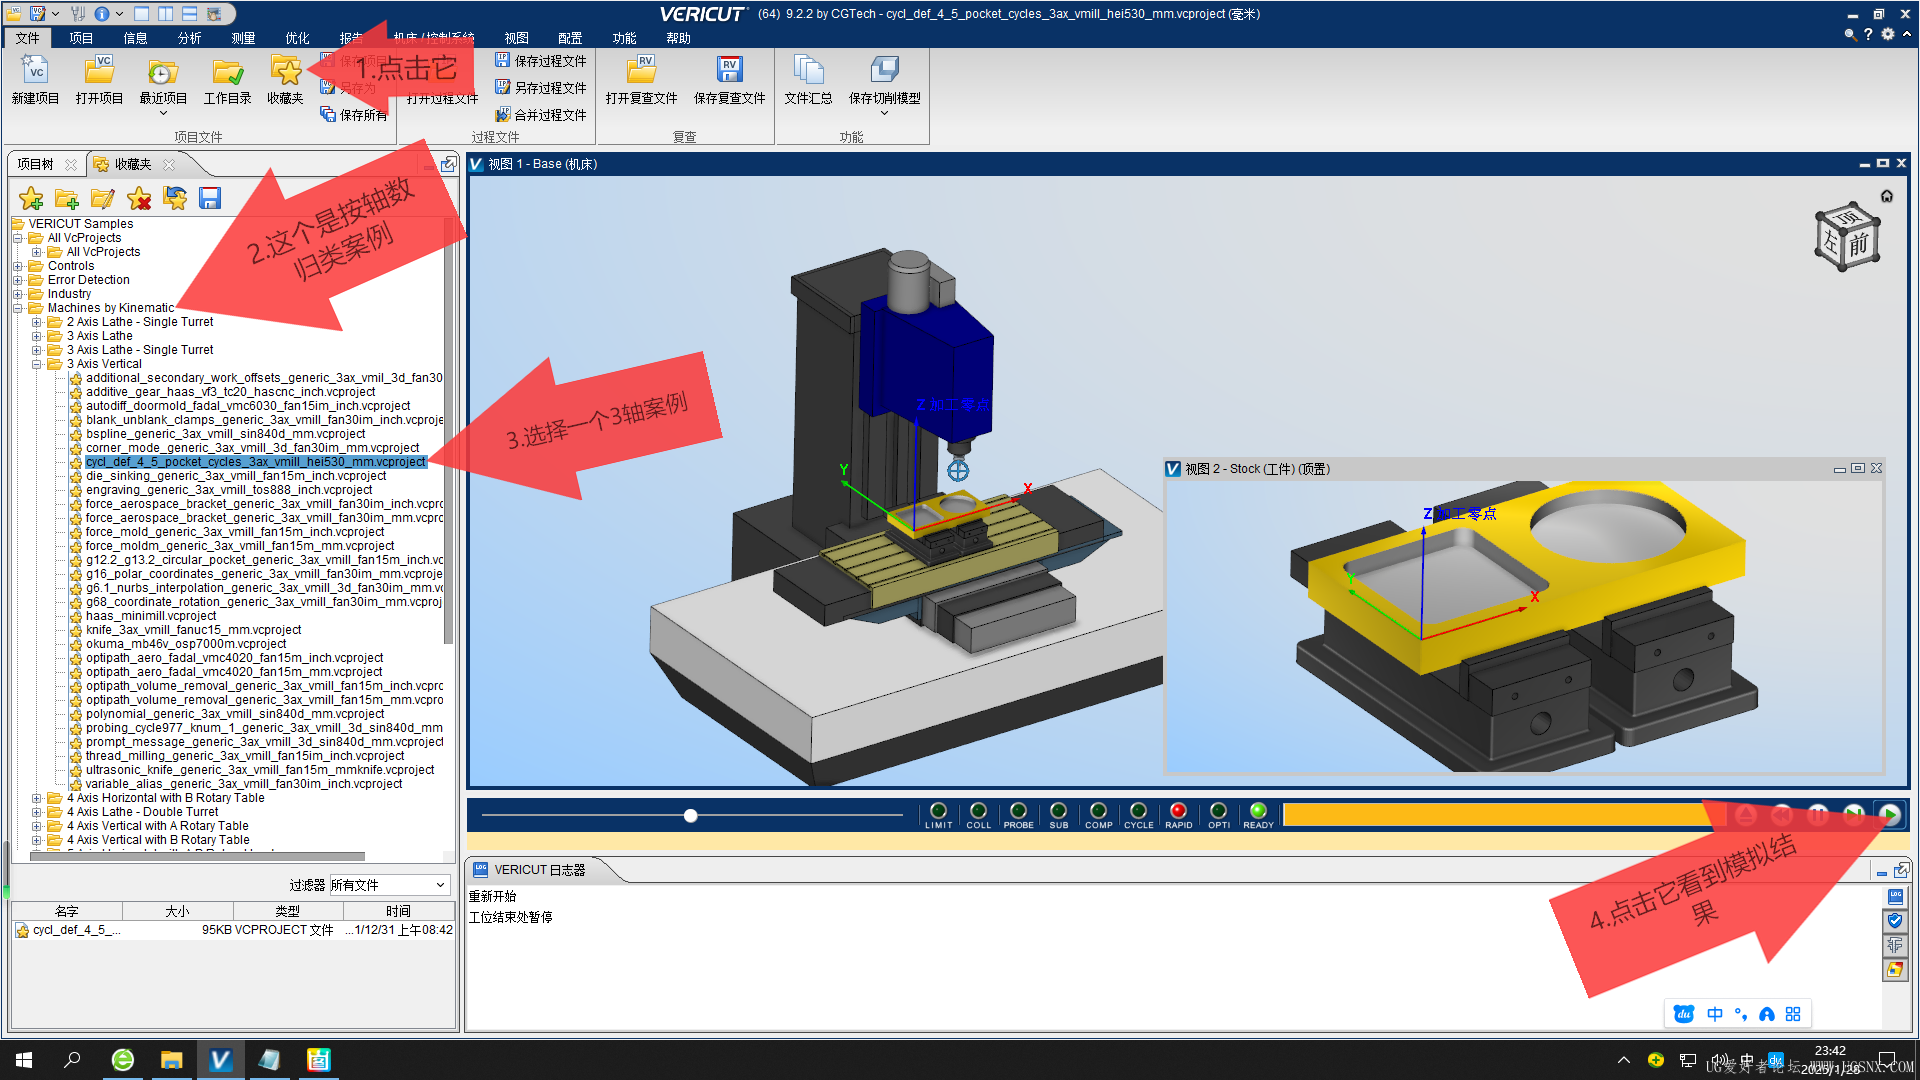The image size is (1920, 1080).
Task: Click the edit folder pencil icon
Action: (x=103, y=198)
